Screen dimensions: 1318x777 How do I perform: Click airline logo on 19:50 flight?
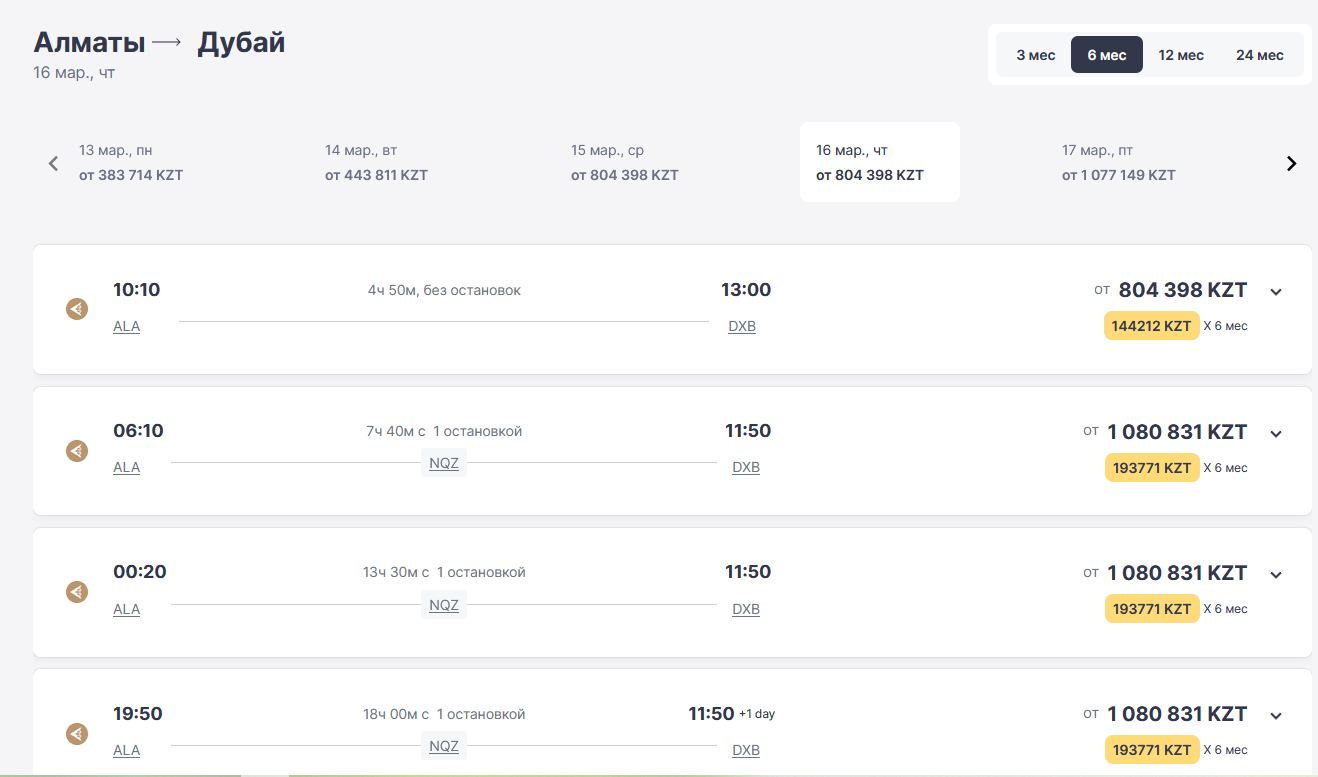tap(77, 734)
